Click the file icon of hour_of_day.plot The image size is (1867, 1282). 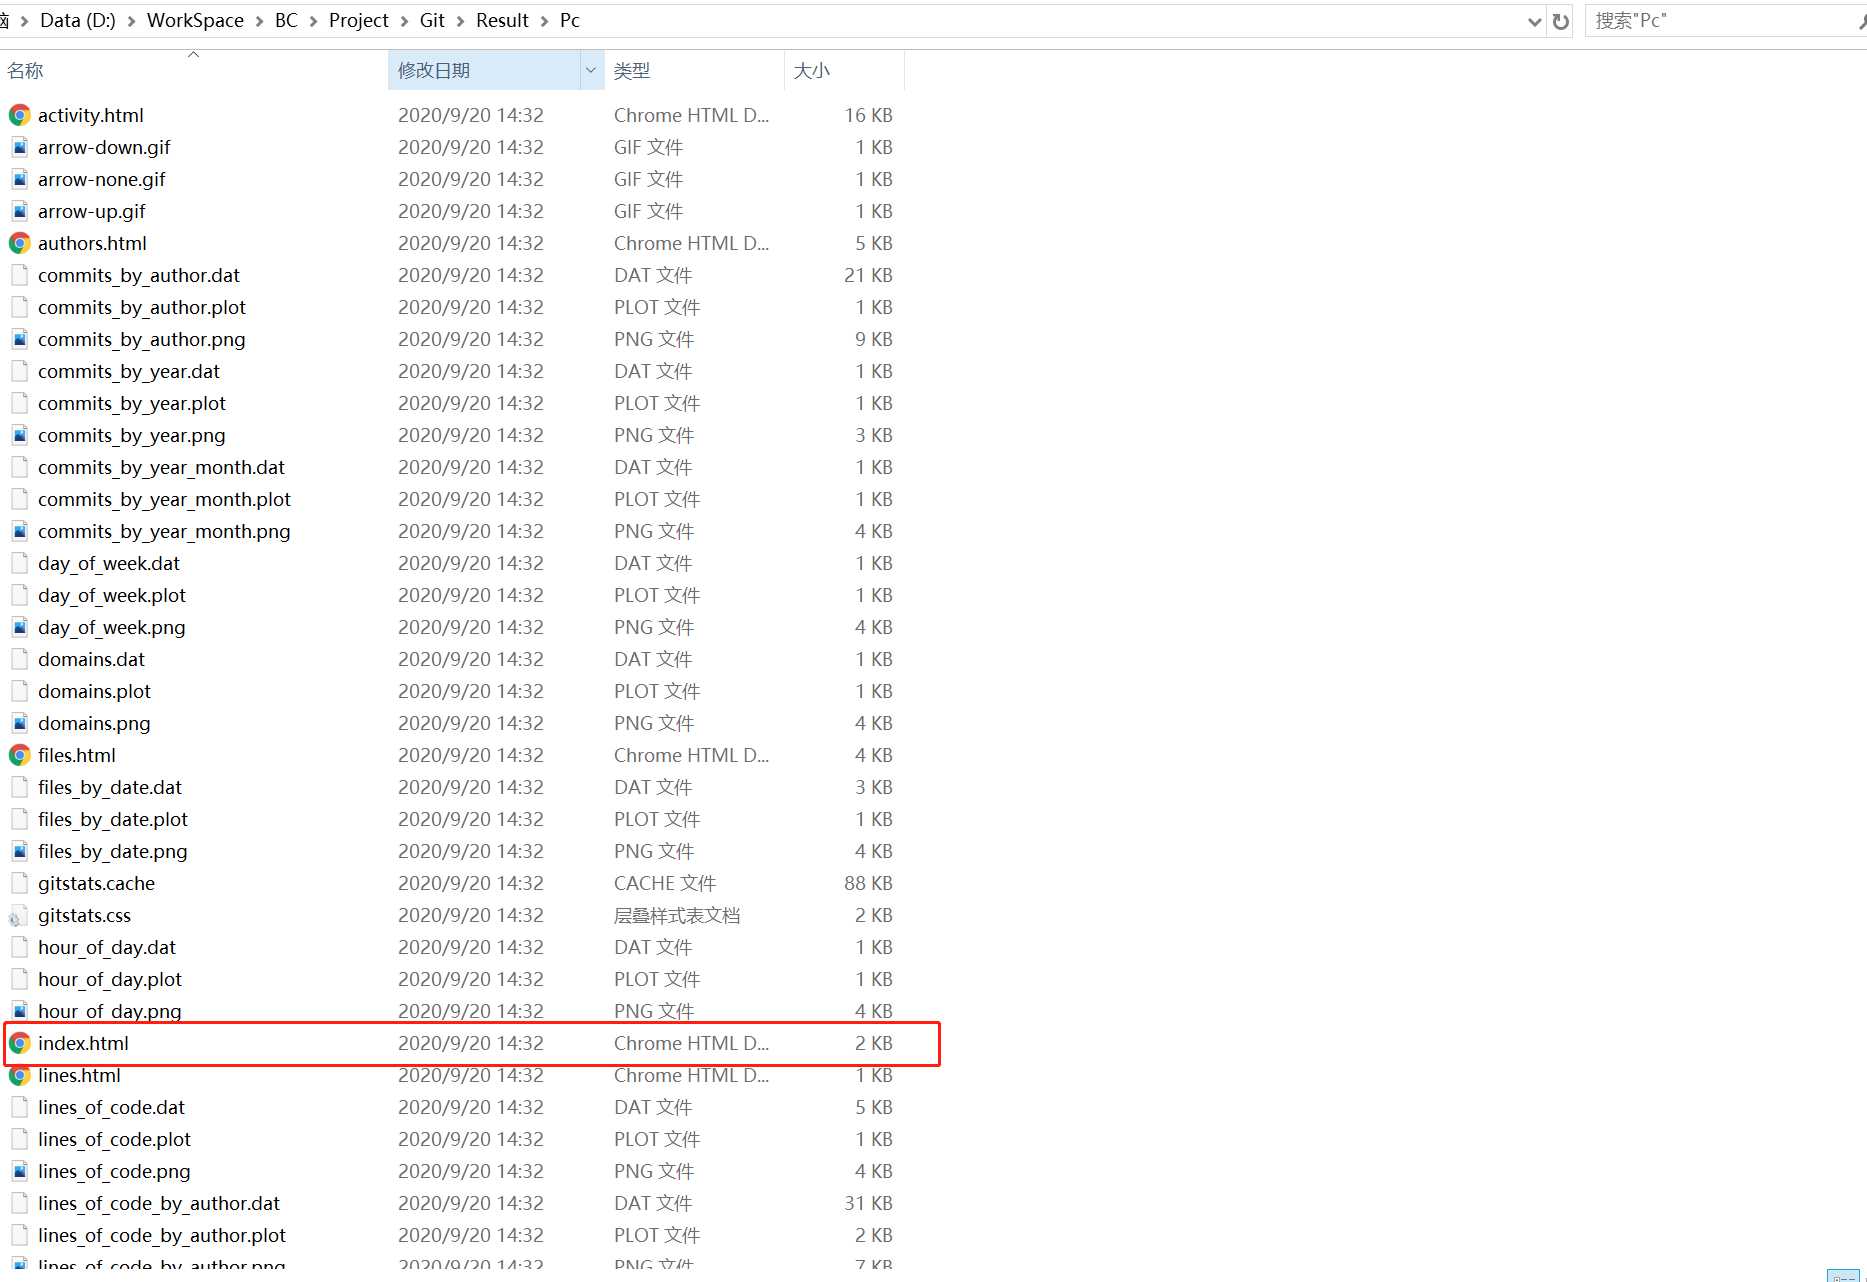[19, 979]
